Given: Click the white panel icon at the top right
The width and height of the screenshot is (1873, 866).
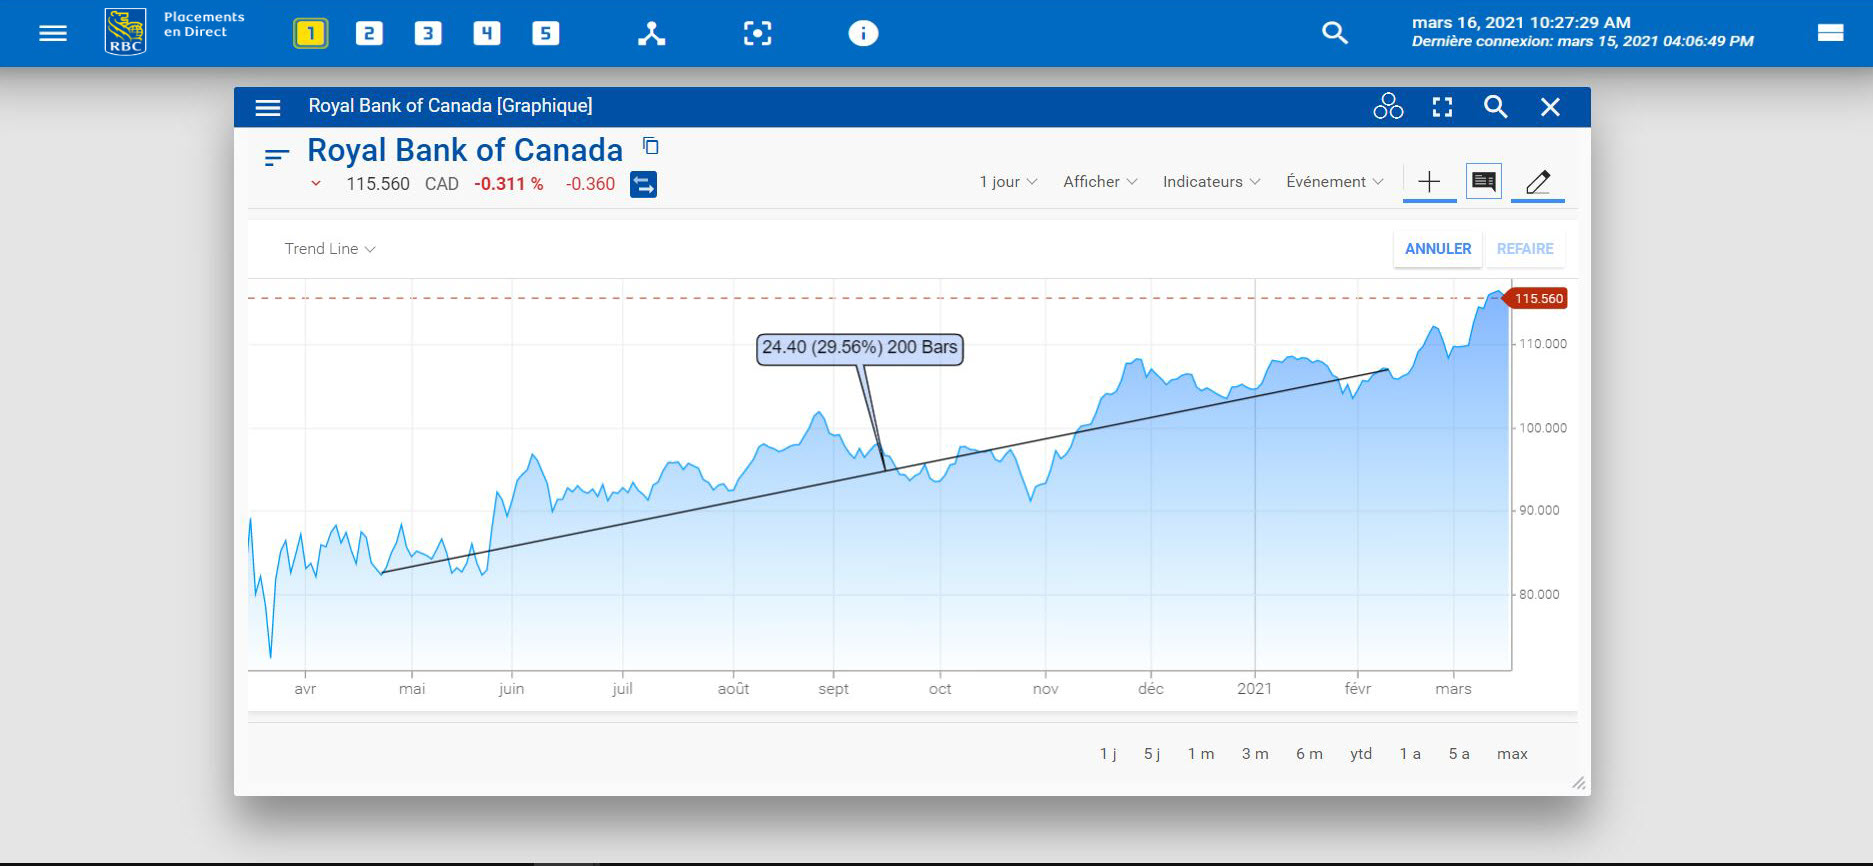Looking at the screenshot, I should pyautogui.click(x=1830, y=33).
